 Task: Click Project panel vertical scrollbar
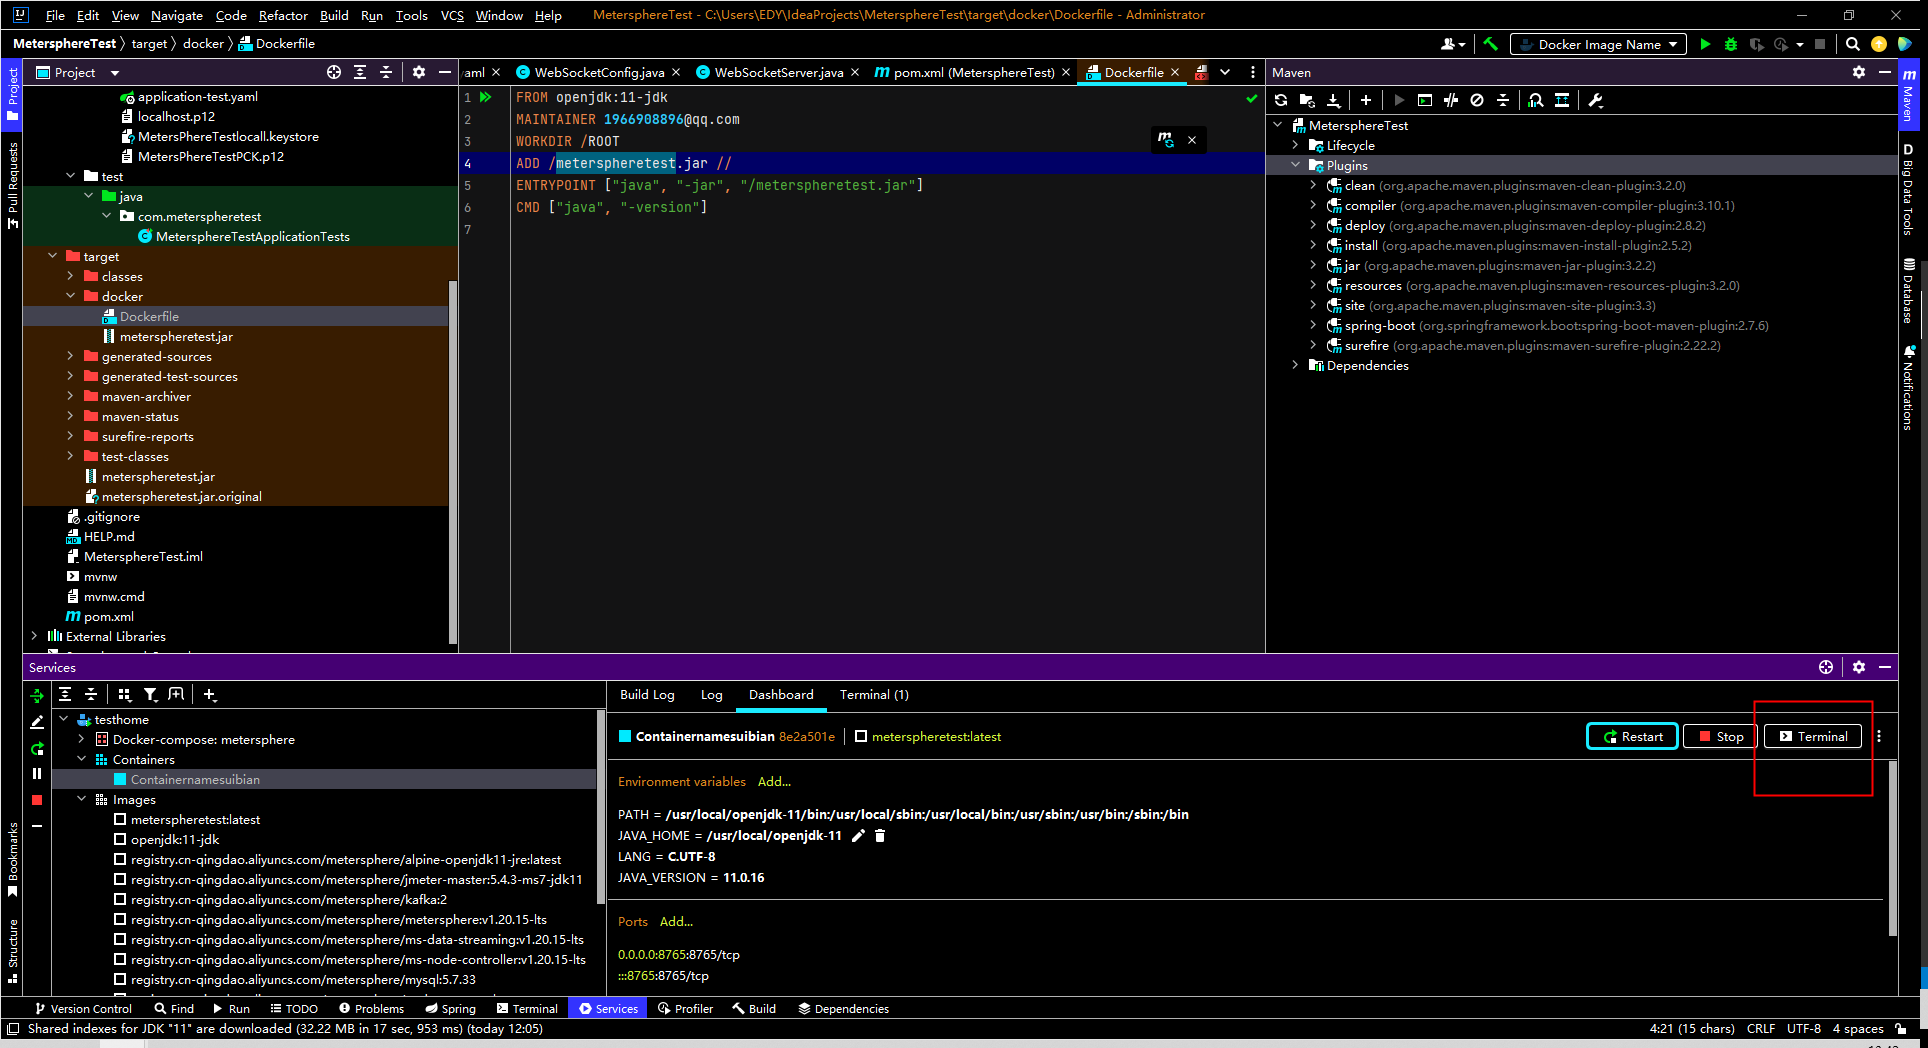point(453,460)
